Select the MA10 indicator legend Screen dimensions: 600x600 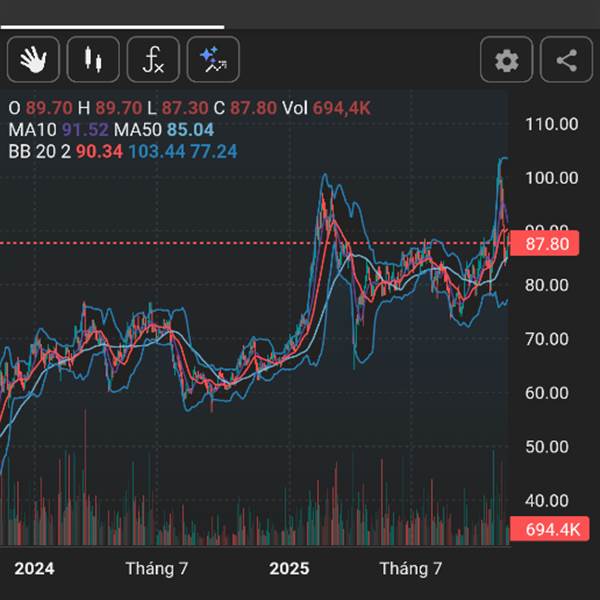(x=32, y=130)
